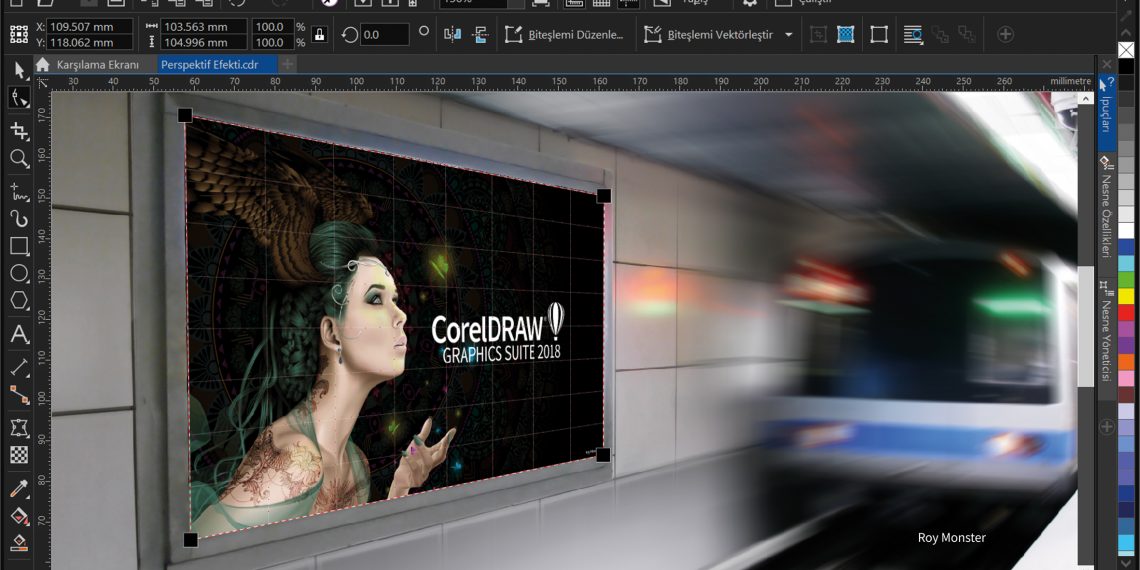Click the gear options icon in top toolbar
Image resolution: width=1140 pixels, height=570 pixels.
click(x=750, y=3)
